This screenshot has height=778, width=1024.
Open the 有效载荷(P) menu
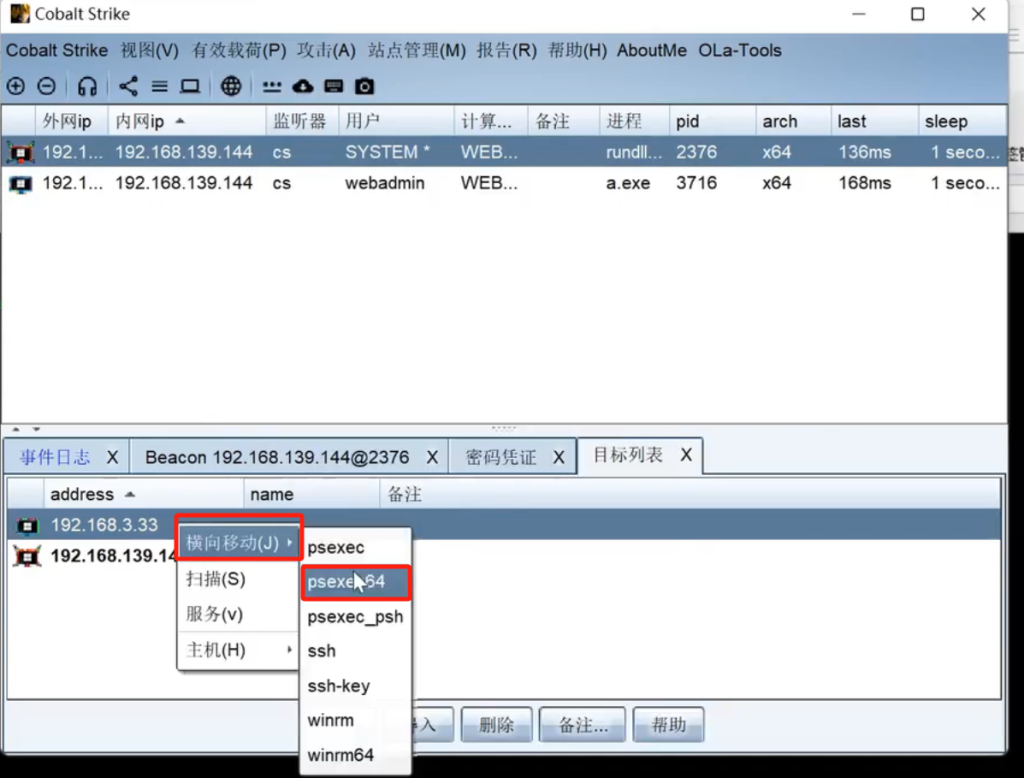pyautogui.click(x=239, y=50)
